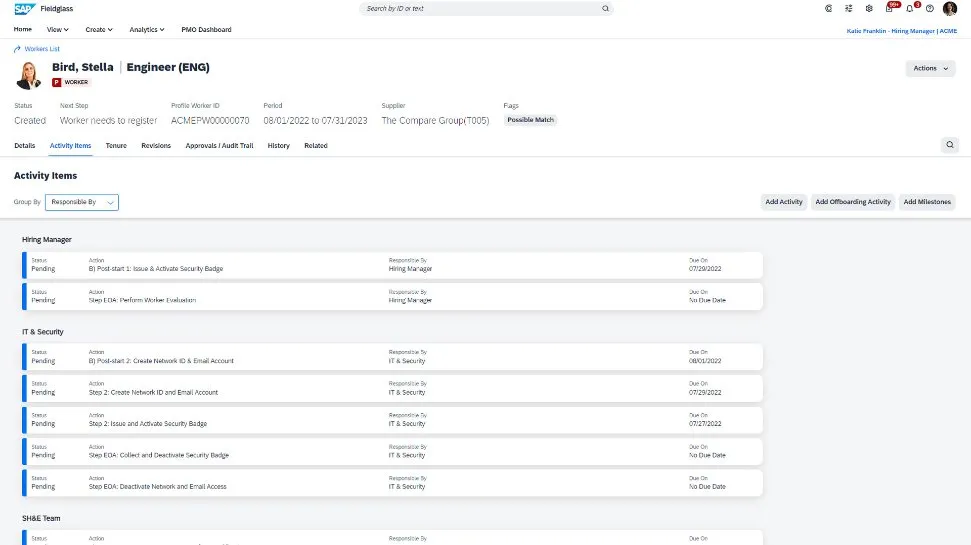Click search icon beside the tab row
Image resolution: width=971 pixels, height=545 pixels.
[x=949, y=145]
